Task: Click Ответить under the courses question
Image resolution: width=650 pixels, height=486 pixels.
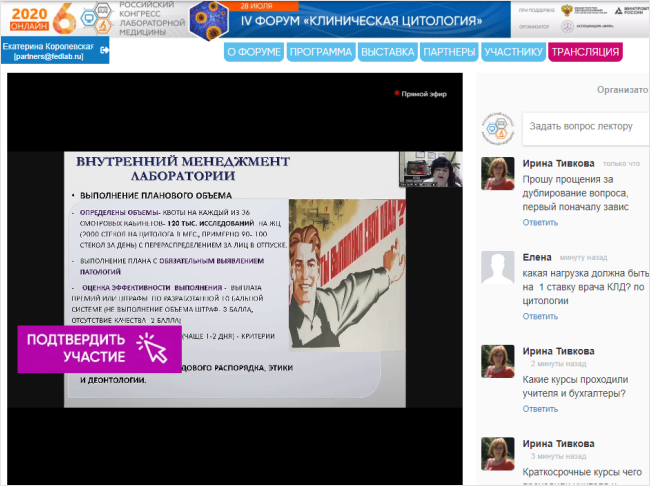Action: click(x=540, y=409)
